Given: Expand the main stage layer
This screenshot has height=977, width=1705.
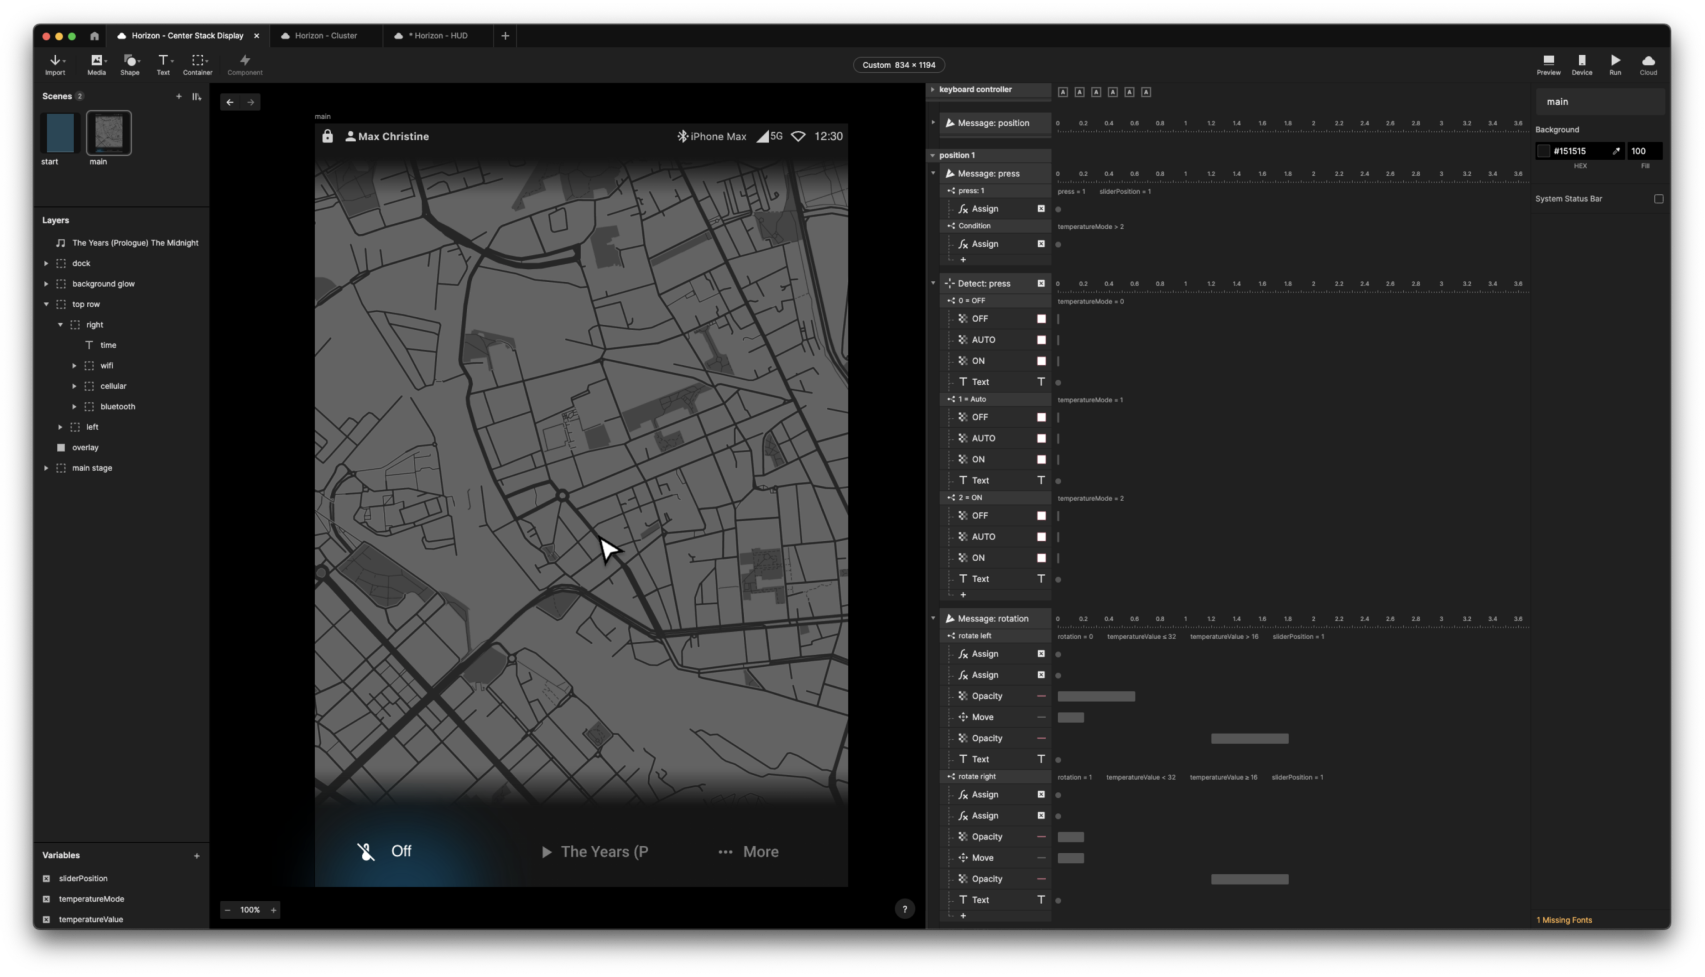Looking at the screenshot, I should (x=46, y=468).
